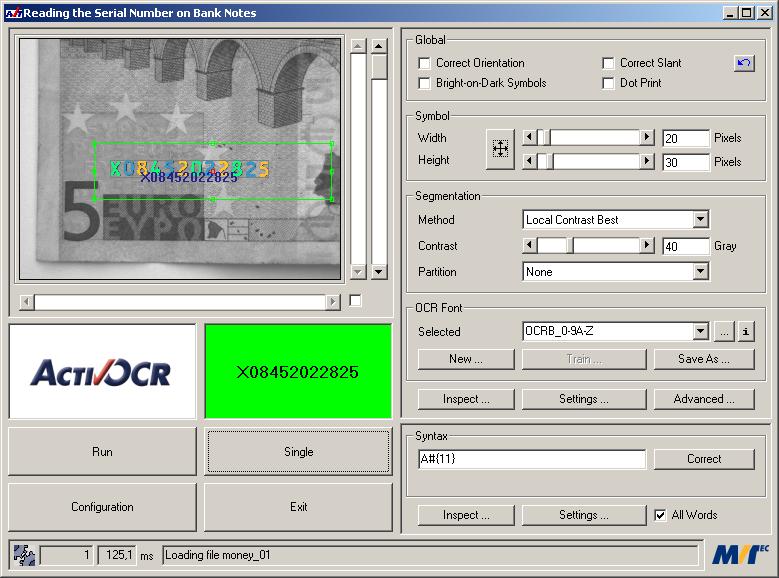Click the ActivOCR logo
Image resolution: width=779 pixels, height=578 pixels.
(x=102, y=371)
